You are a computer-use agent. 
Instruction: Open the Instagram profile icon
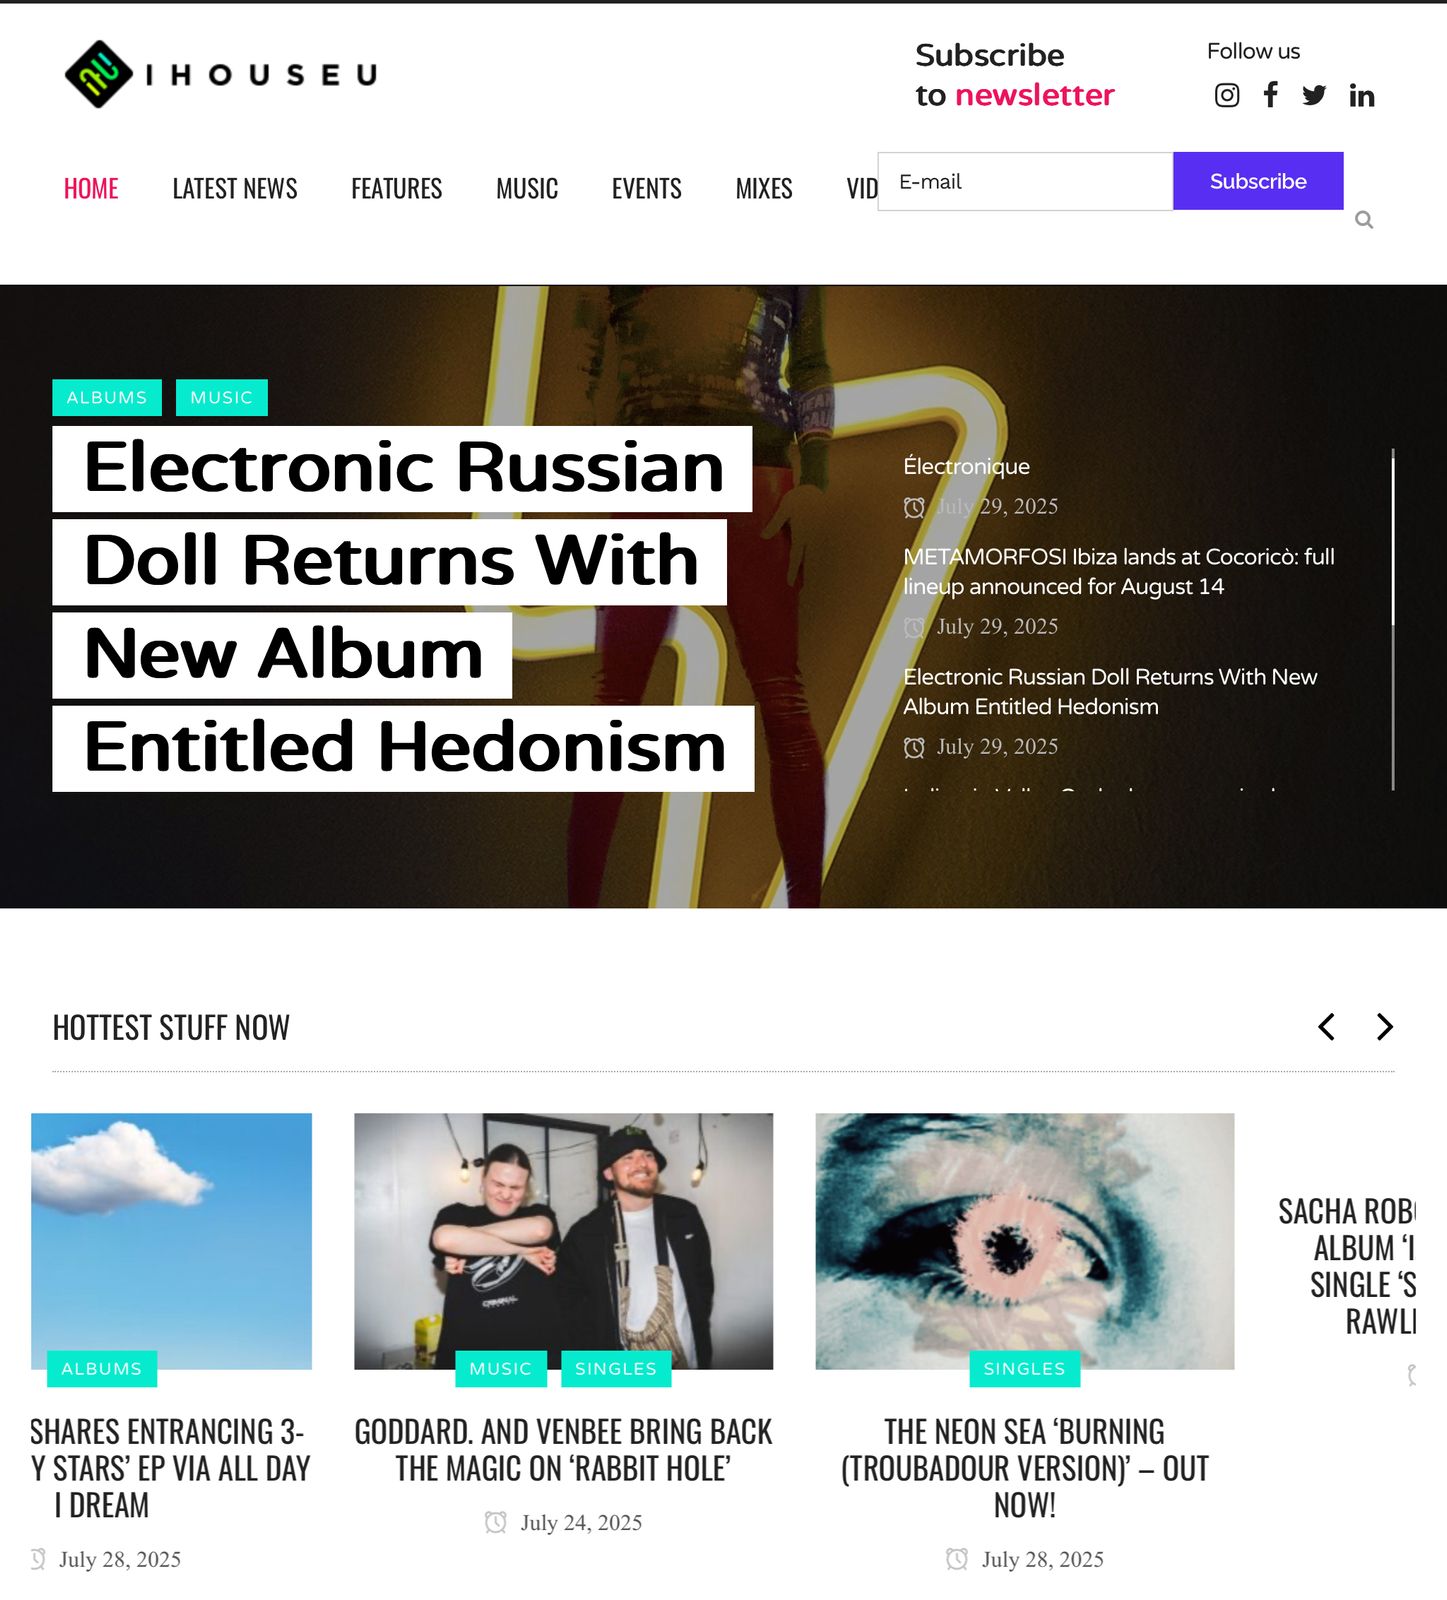pos(1227,95)
